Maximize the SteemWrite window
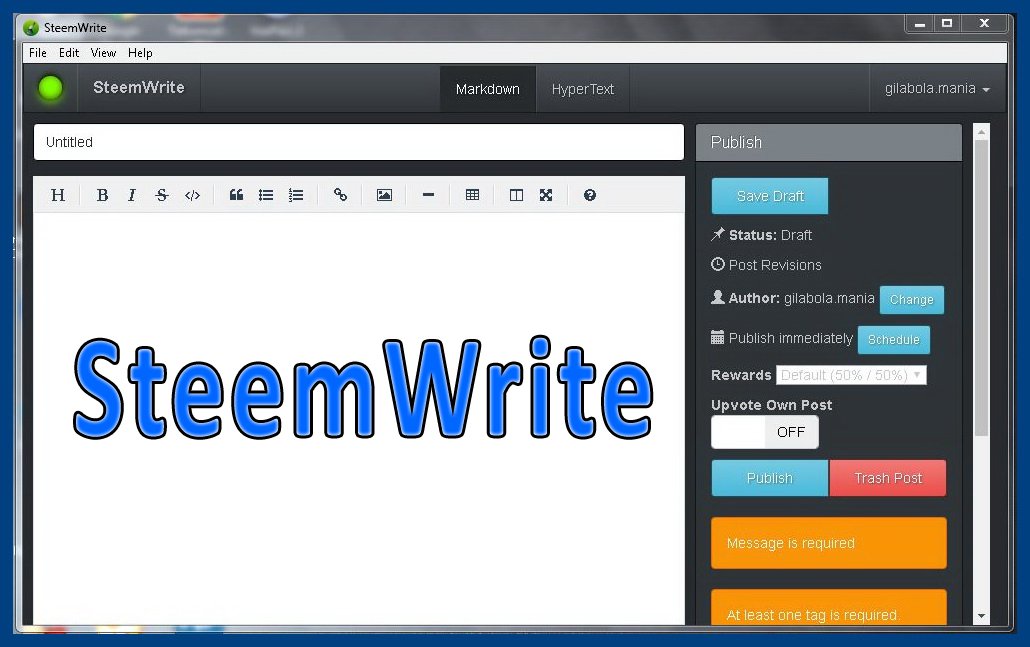 point(947,24)
